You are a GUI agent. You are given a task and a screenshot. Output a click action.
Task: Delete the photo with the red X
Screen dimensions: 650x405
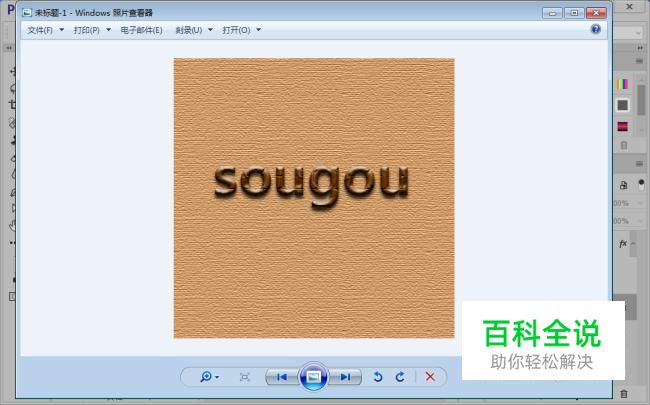click(430, 376)
